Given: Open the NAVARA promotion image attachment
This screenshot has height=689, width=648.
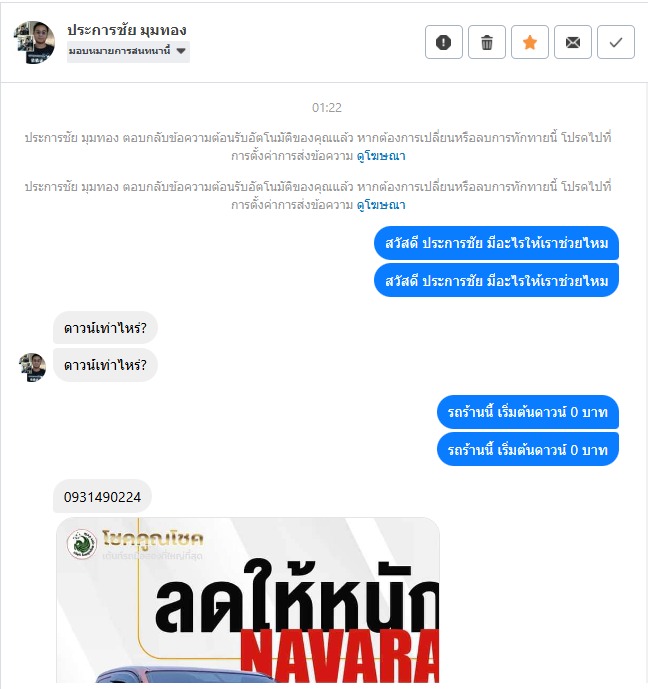Looking at the screenshot, I should click(x=248, y=600).
